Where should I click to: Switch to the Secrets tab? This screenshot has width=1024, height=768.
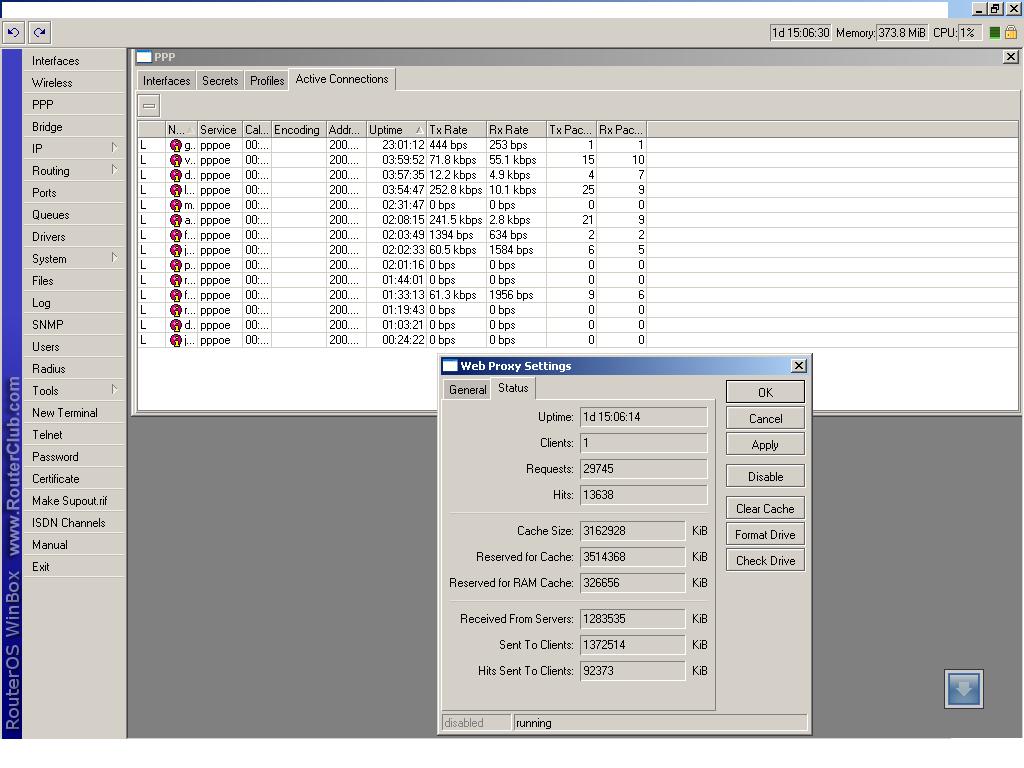point(220,81)
